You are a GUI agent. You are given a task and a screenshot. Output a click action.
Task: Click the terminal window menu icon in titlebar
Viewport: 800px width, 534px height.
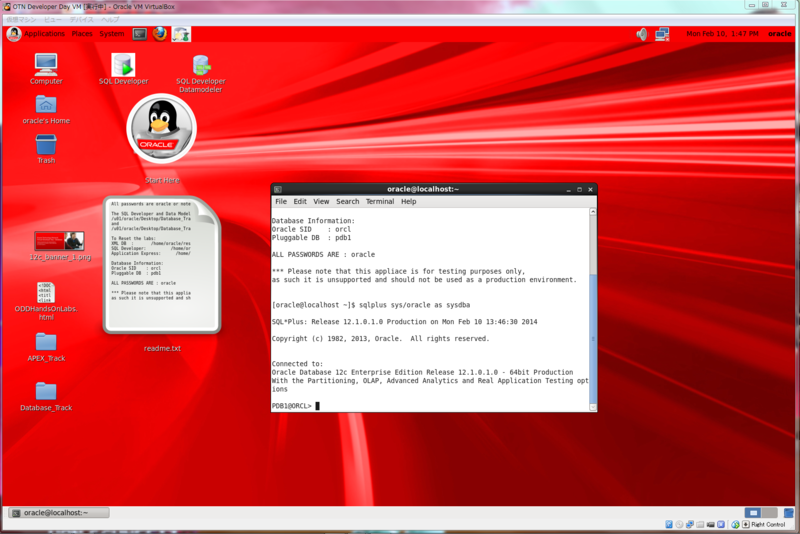pyautogui.click(x=278, y=189)
